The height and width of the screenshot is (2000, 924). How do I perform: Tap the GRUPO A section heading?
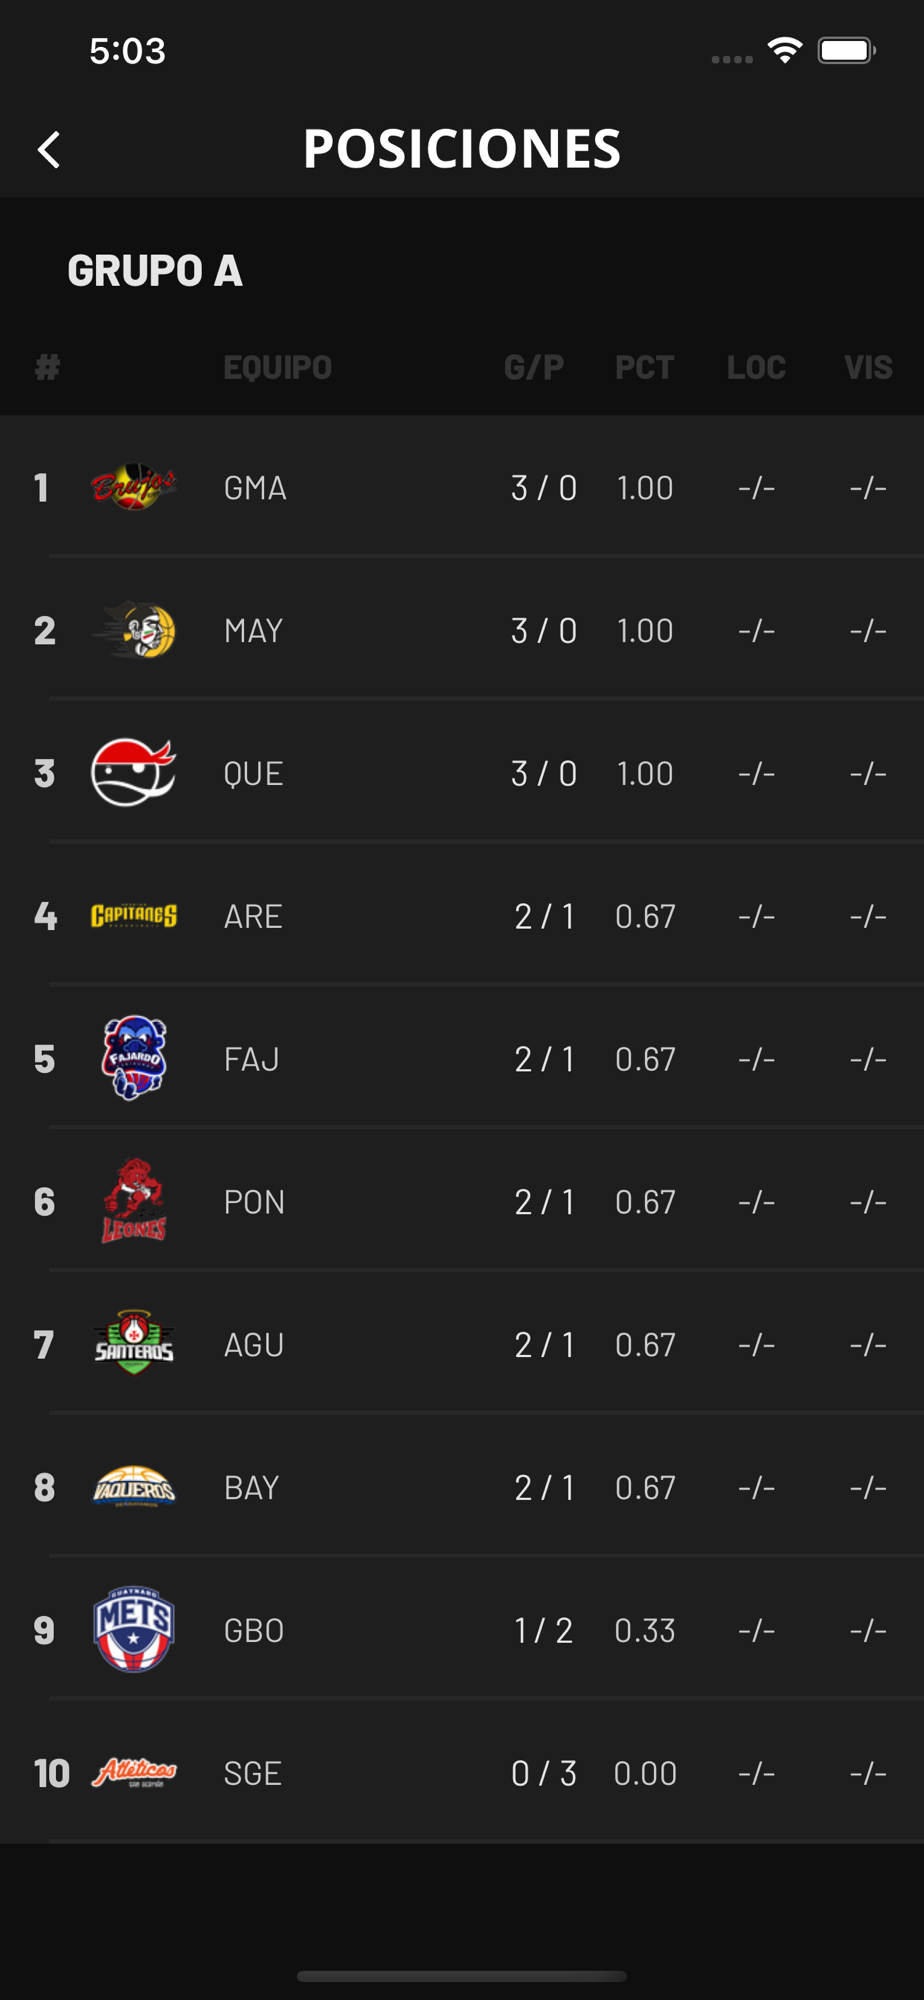pyautogui.click(x=154, y=270)
